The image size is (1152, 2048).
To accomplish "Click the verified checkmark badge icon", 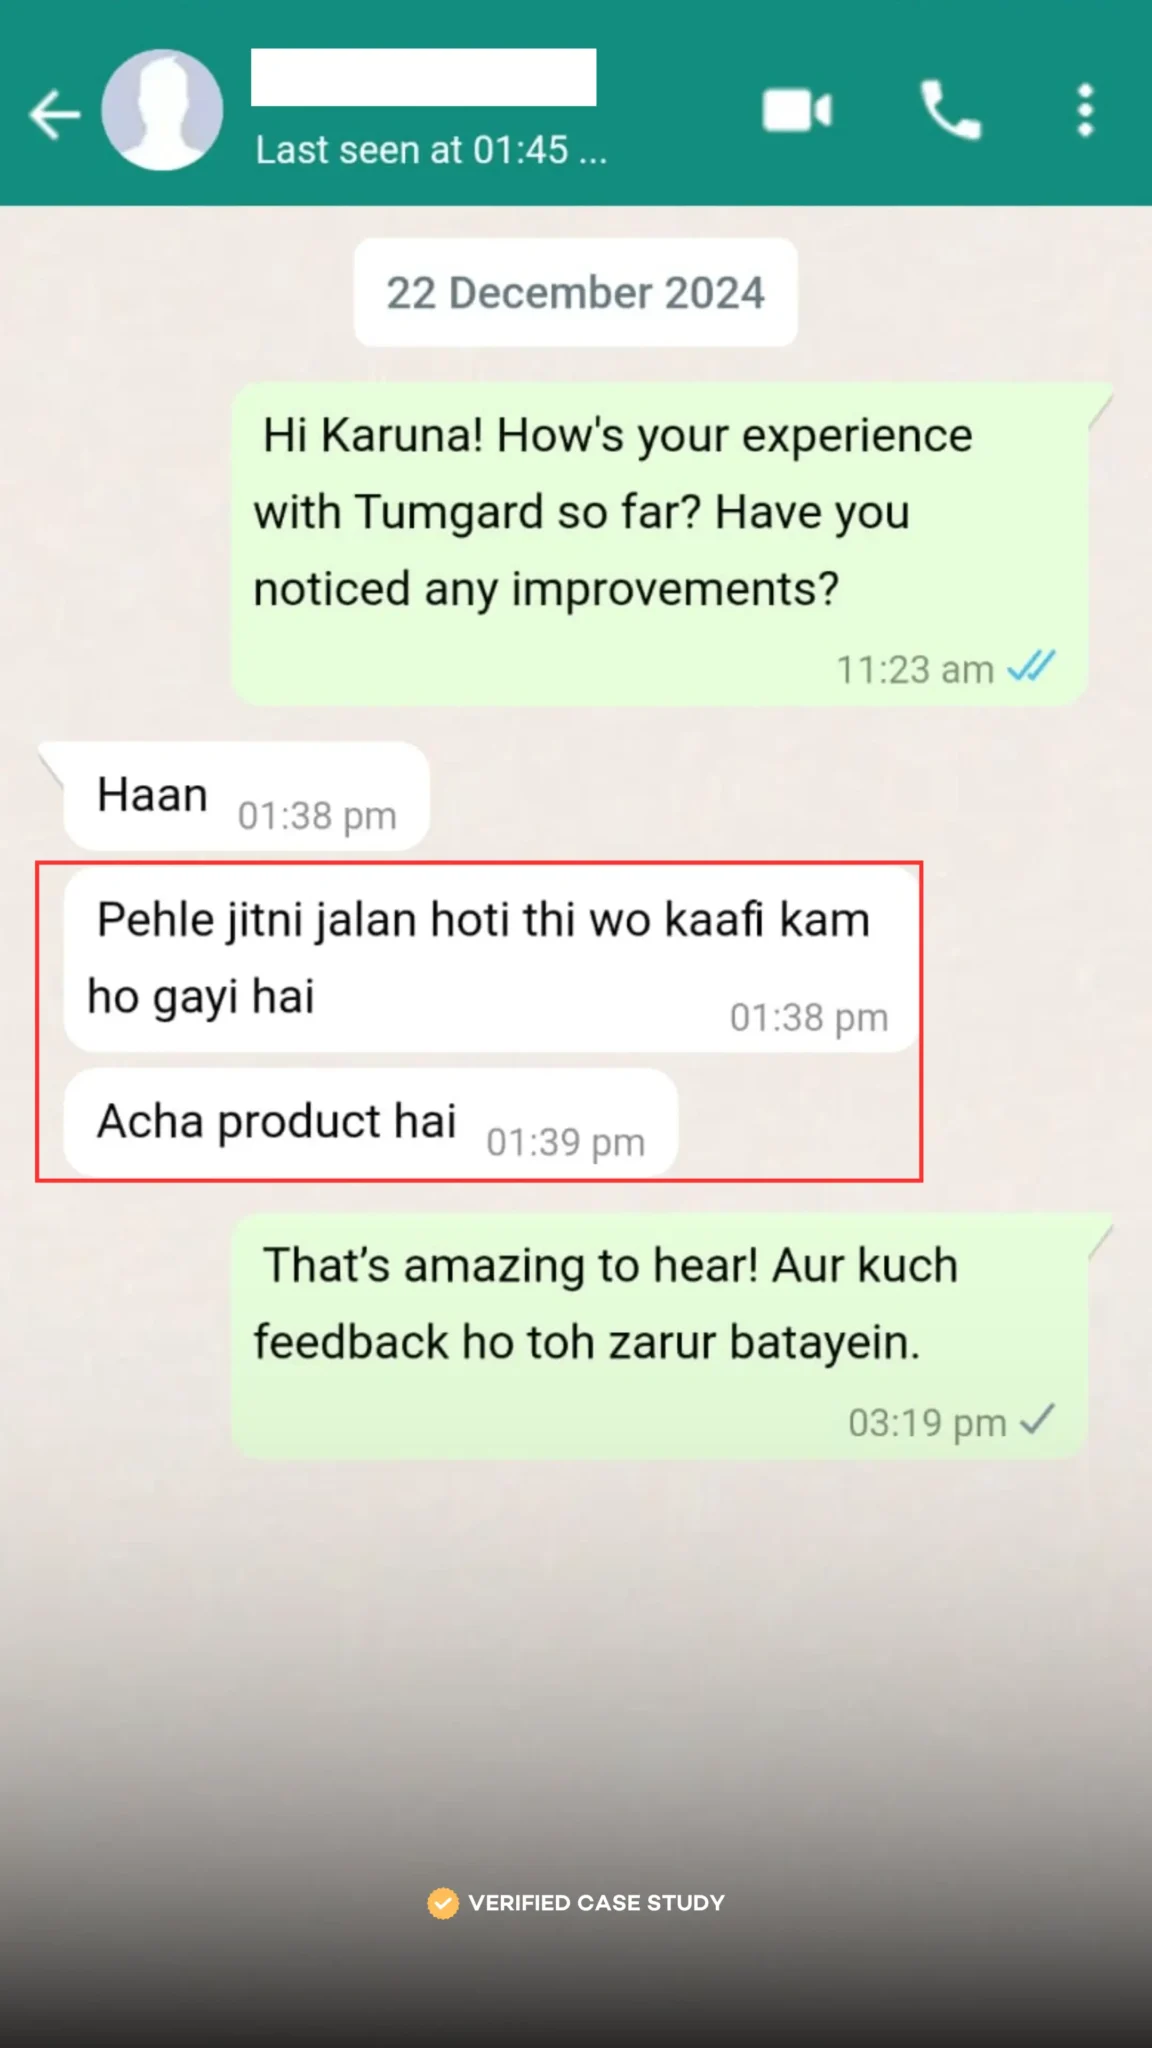I will pyautogui.click(x=443, y=1903).
